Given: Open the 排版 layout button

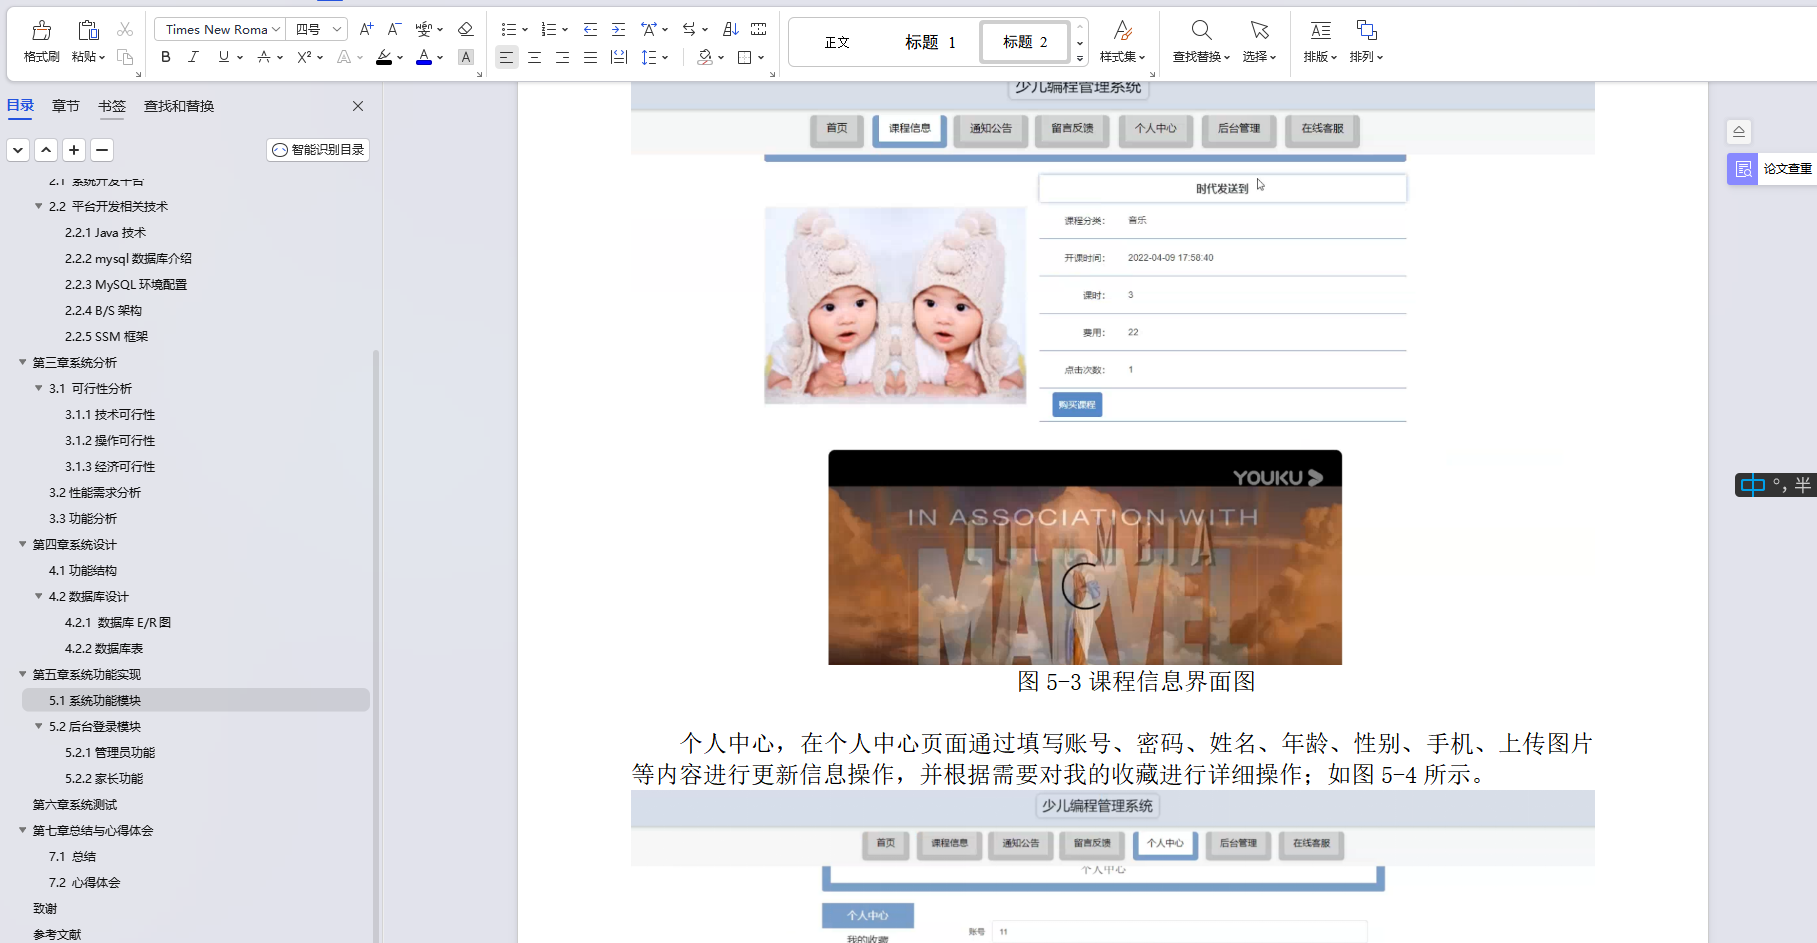Looking at the screenshot, I should tap(1320, 42).
